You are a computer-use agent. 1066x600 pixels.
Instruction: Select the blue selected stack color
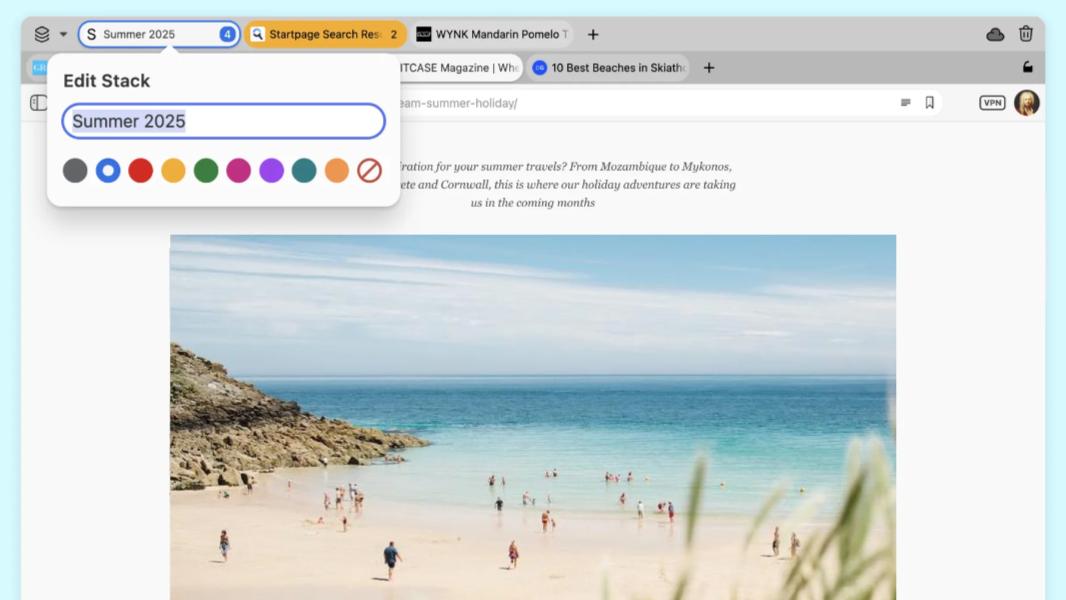[108, 171]
